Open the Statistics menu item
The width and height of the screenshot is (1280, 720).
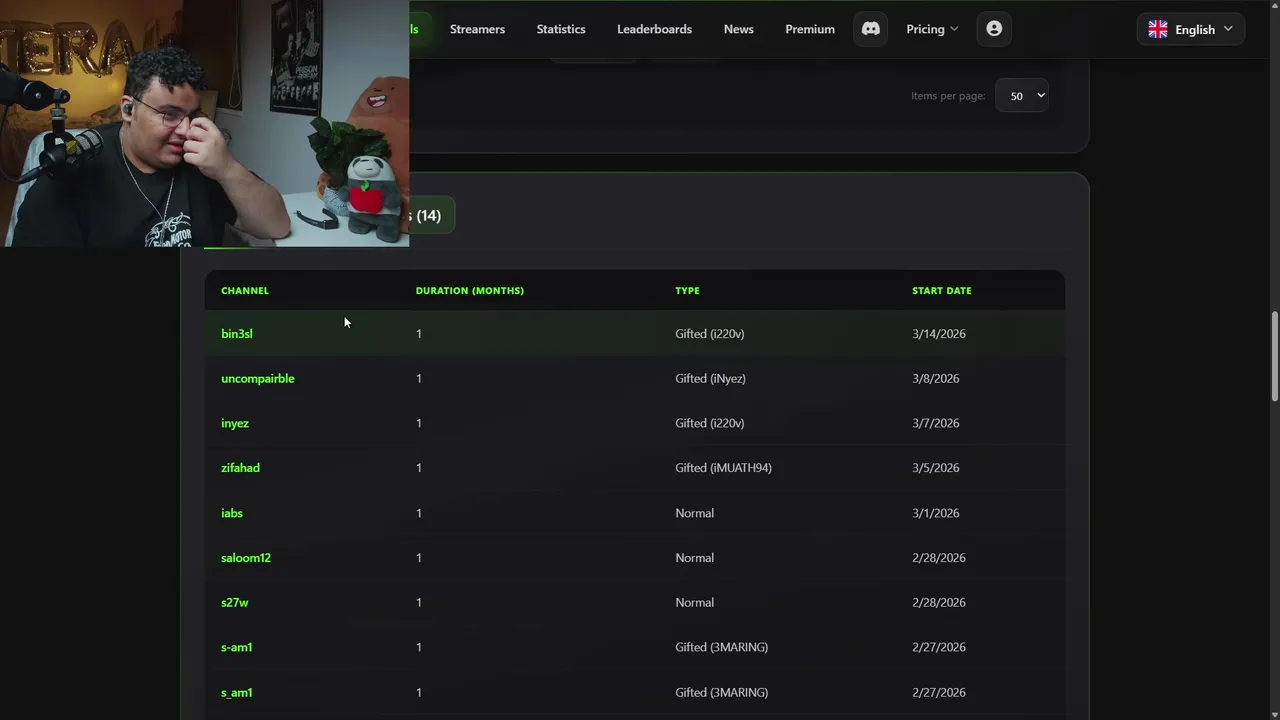click(561, 29)
